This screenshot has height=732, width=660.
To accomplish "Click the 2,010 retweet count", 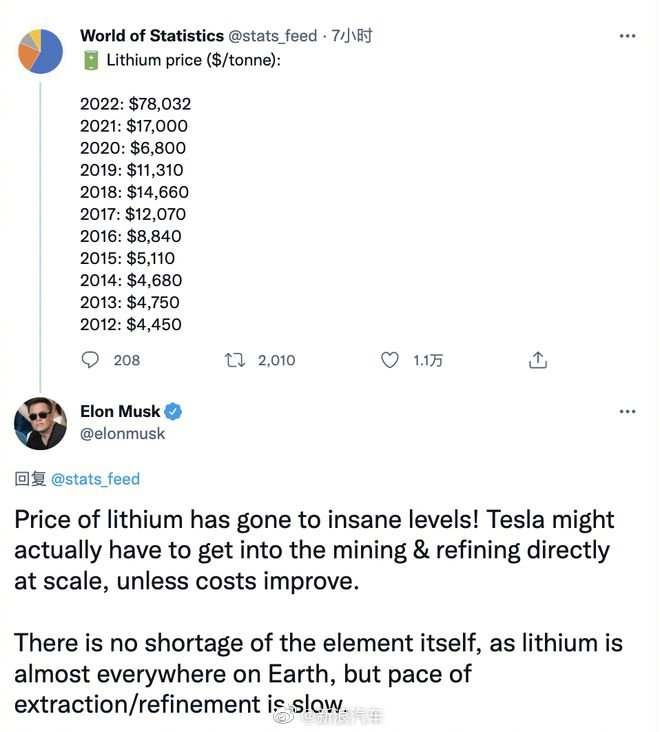I will (x=276, y=360).
